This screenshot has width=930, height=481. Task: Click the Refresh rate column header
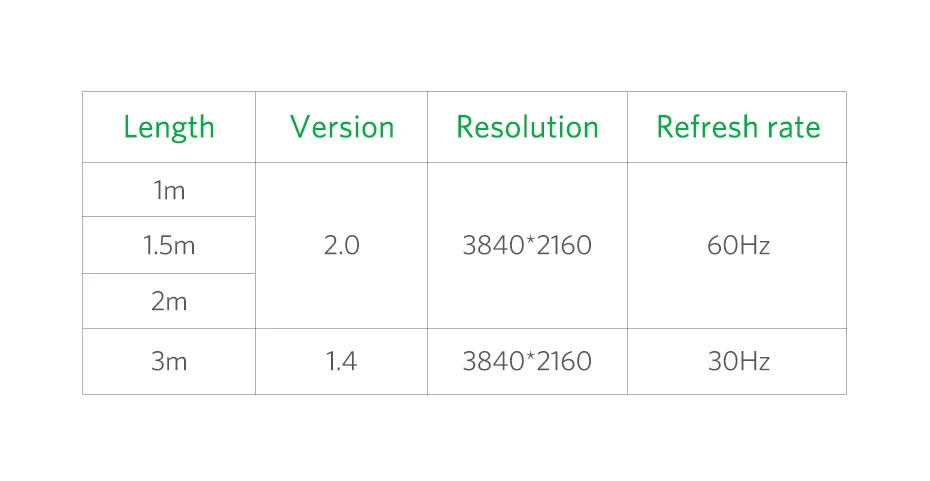pos(737,127)
